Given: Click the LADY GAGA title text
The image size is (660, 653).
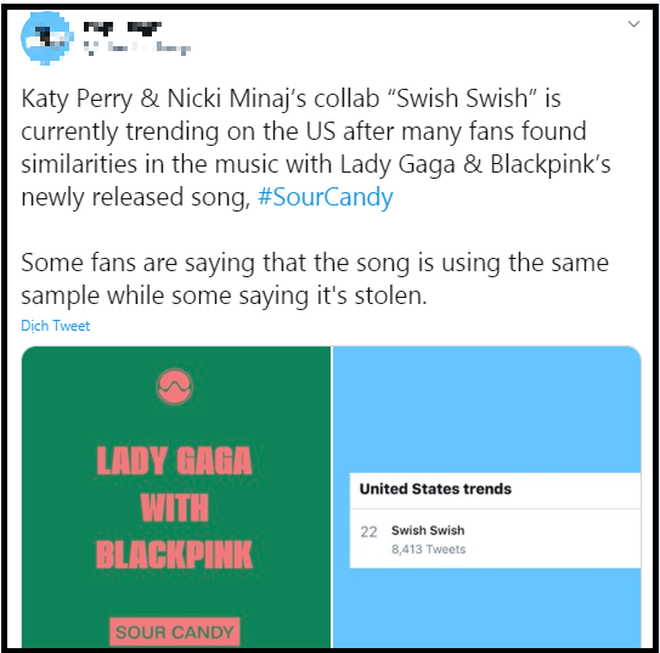Looking at the screenshot, I should point(174,461).
